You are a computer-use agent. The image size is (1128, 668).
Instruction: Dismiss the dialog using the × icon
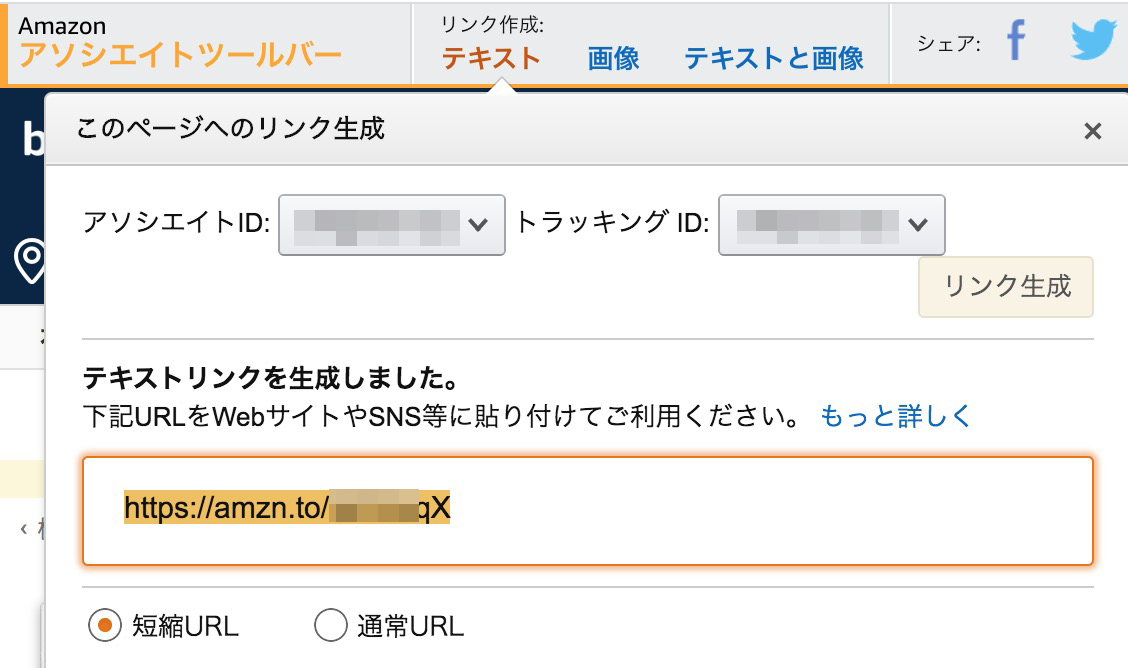coord(1091,131)
